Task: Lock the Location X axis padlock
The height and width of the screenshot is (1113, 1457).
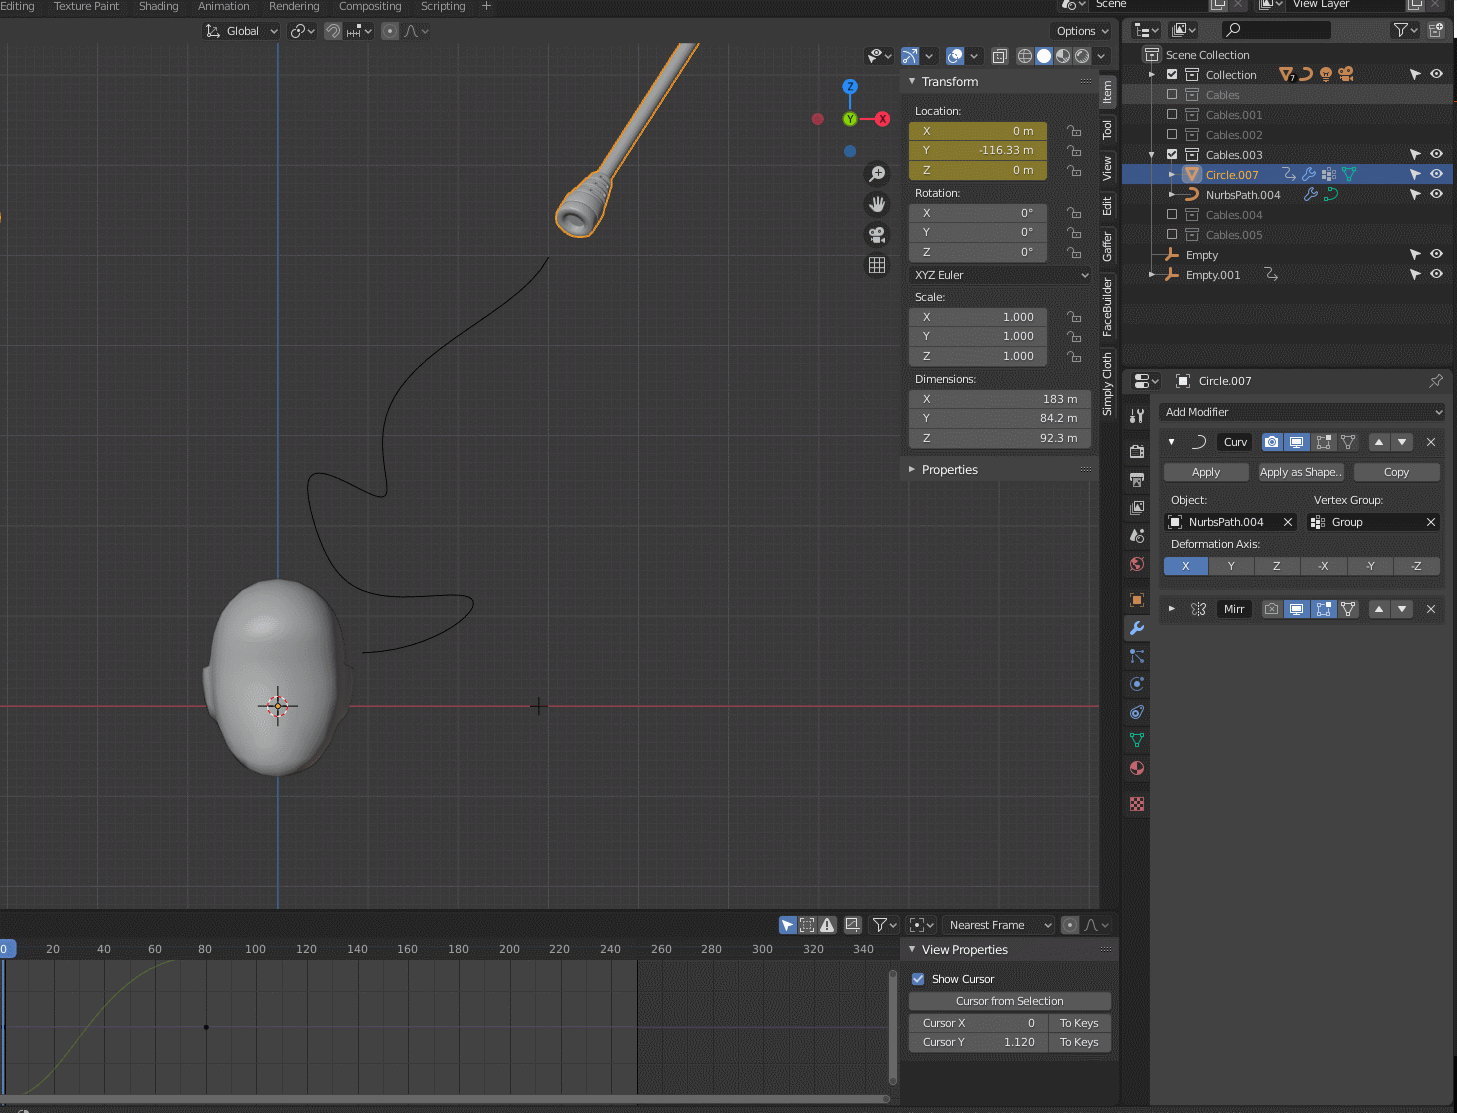Action: pos(1074,131)
